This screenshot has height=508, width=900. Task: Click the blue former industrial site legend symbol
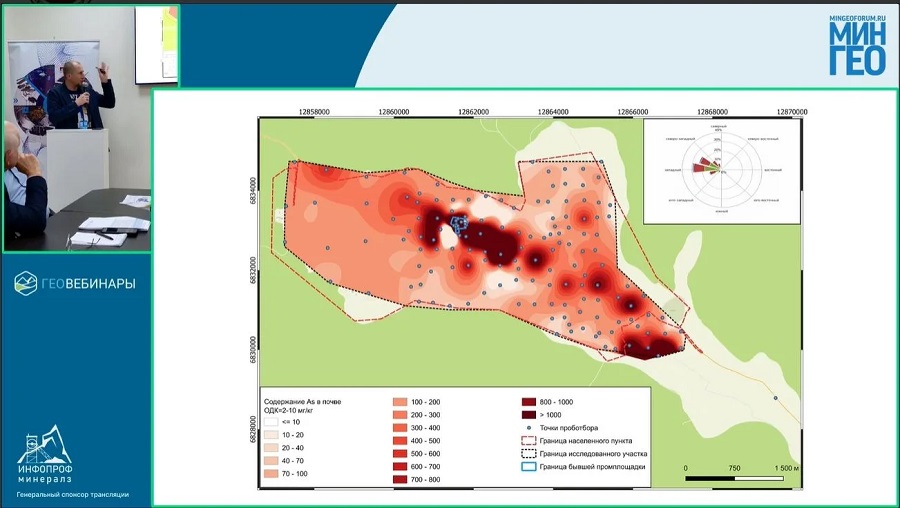point(529,467)
